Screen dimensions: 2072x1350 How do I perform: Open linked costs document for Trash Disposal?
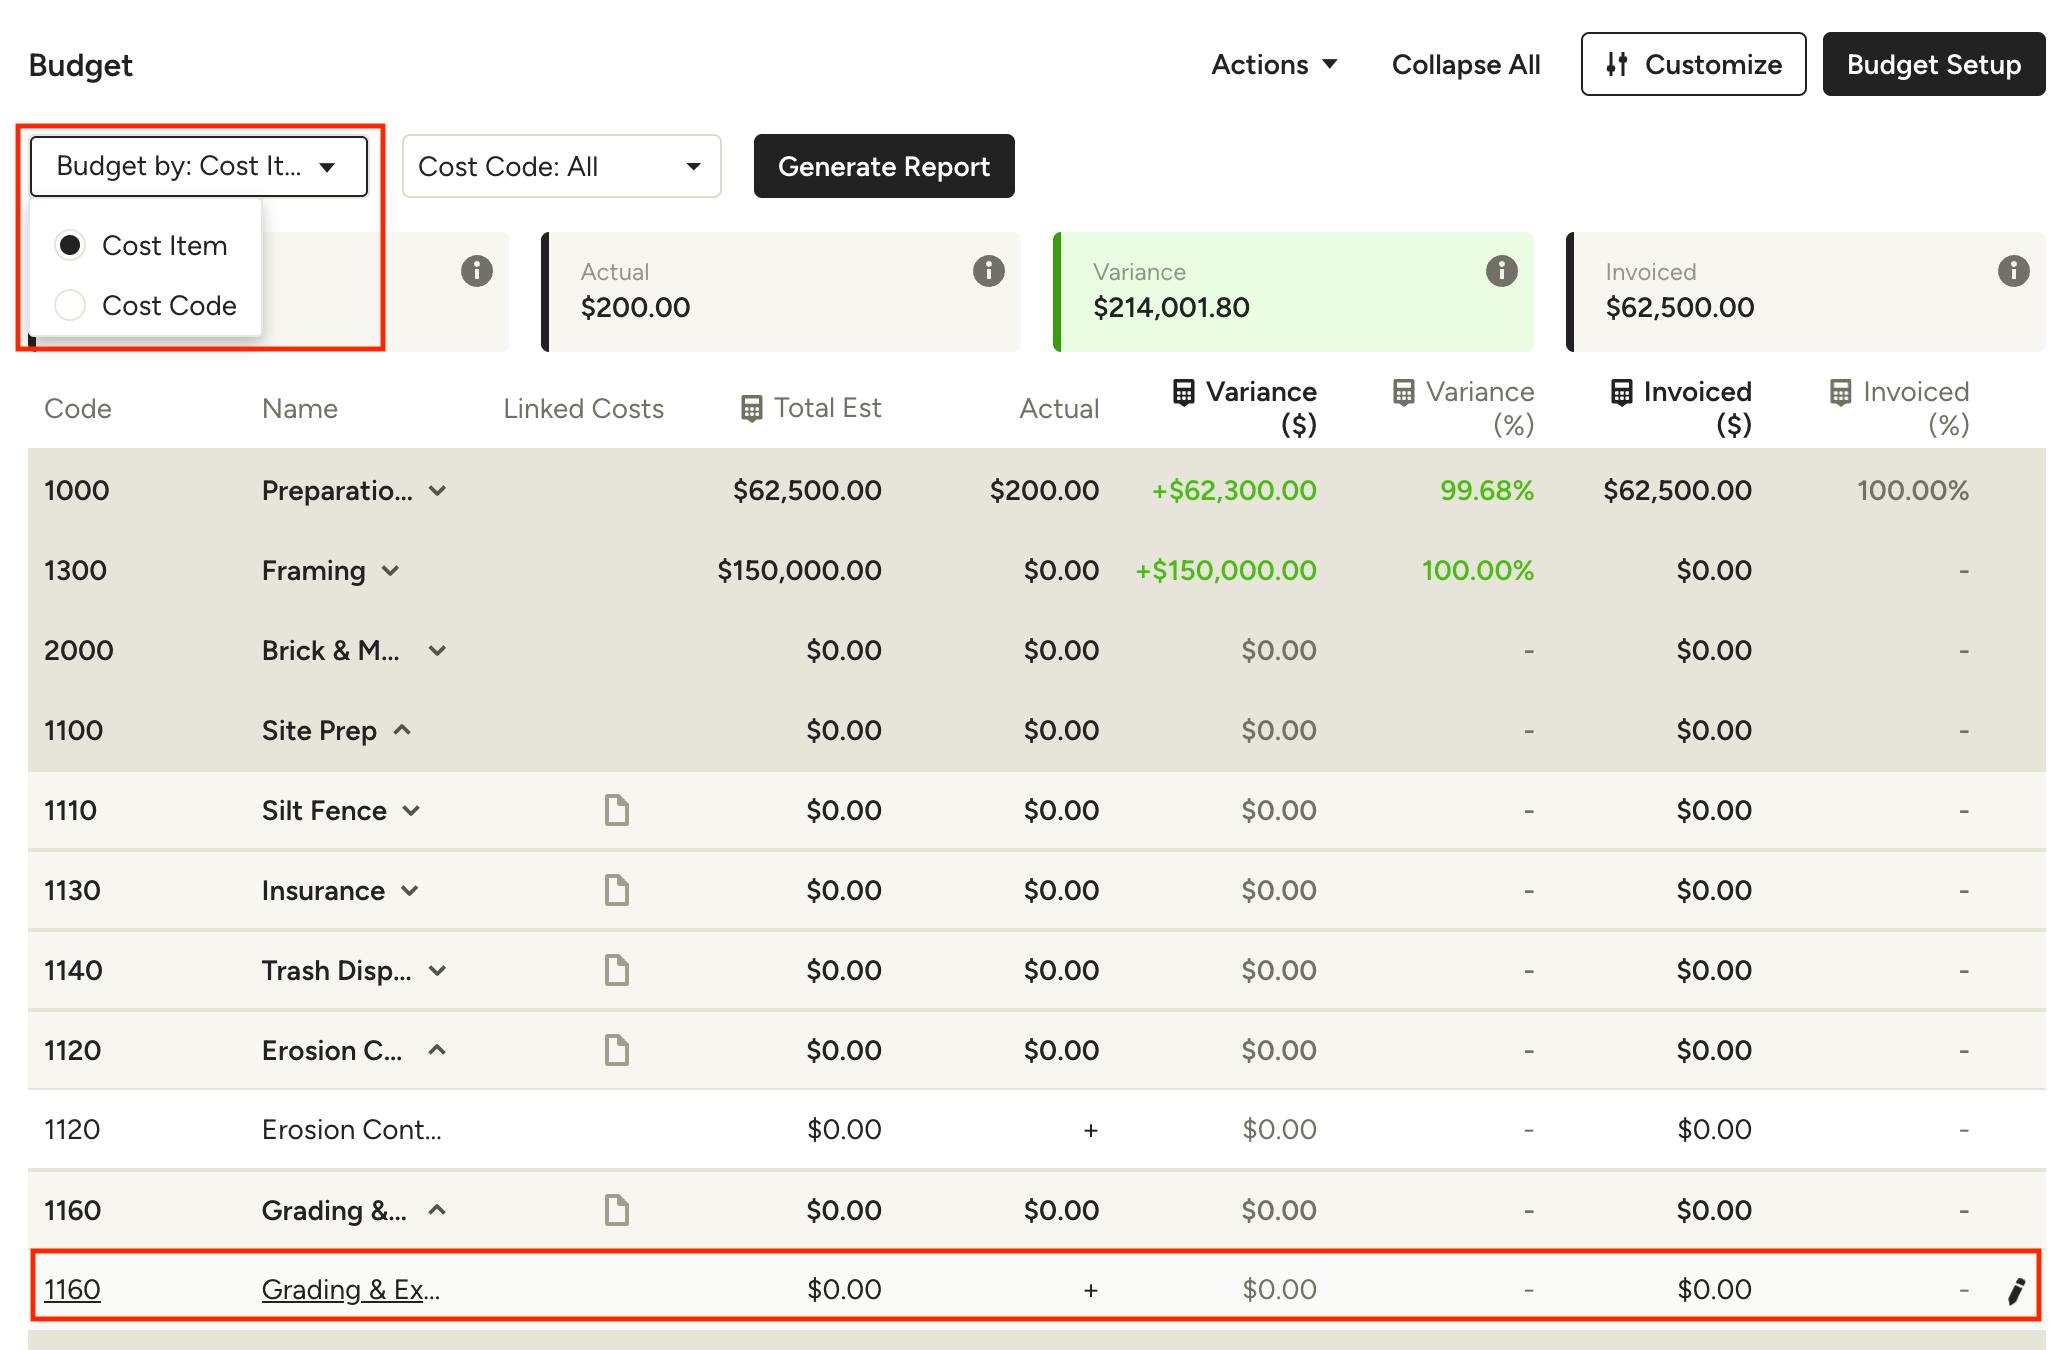(617, 970)
